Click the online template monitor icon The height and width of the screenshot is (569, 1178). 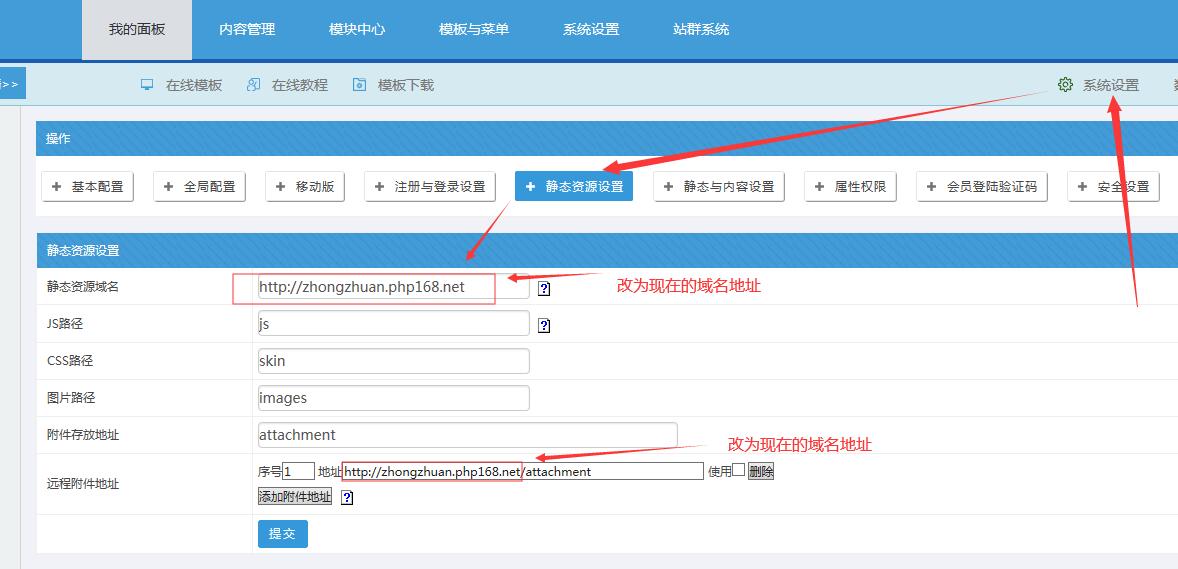[x=147, y=85]
